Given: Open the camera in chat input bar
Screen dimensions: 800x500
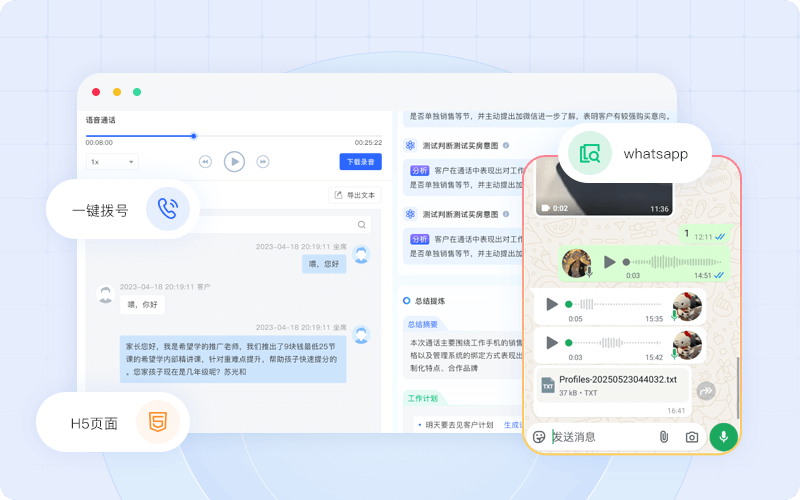Looking at the screenshot, I should [x=691, y=437].
